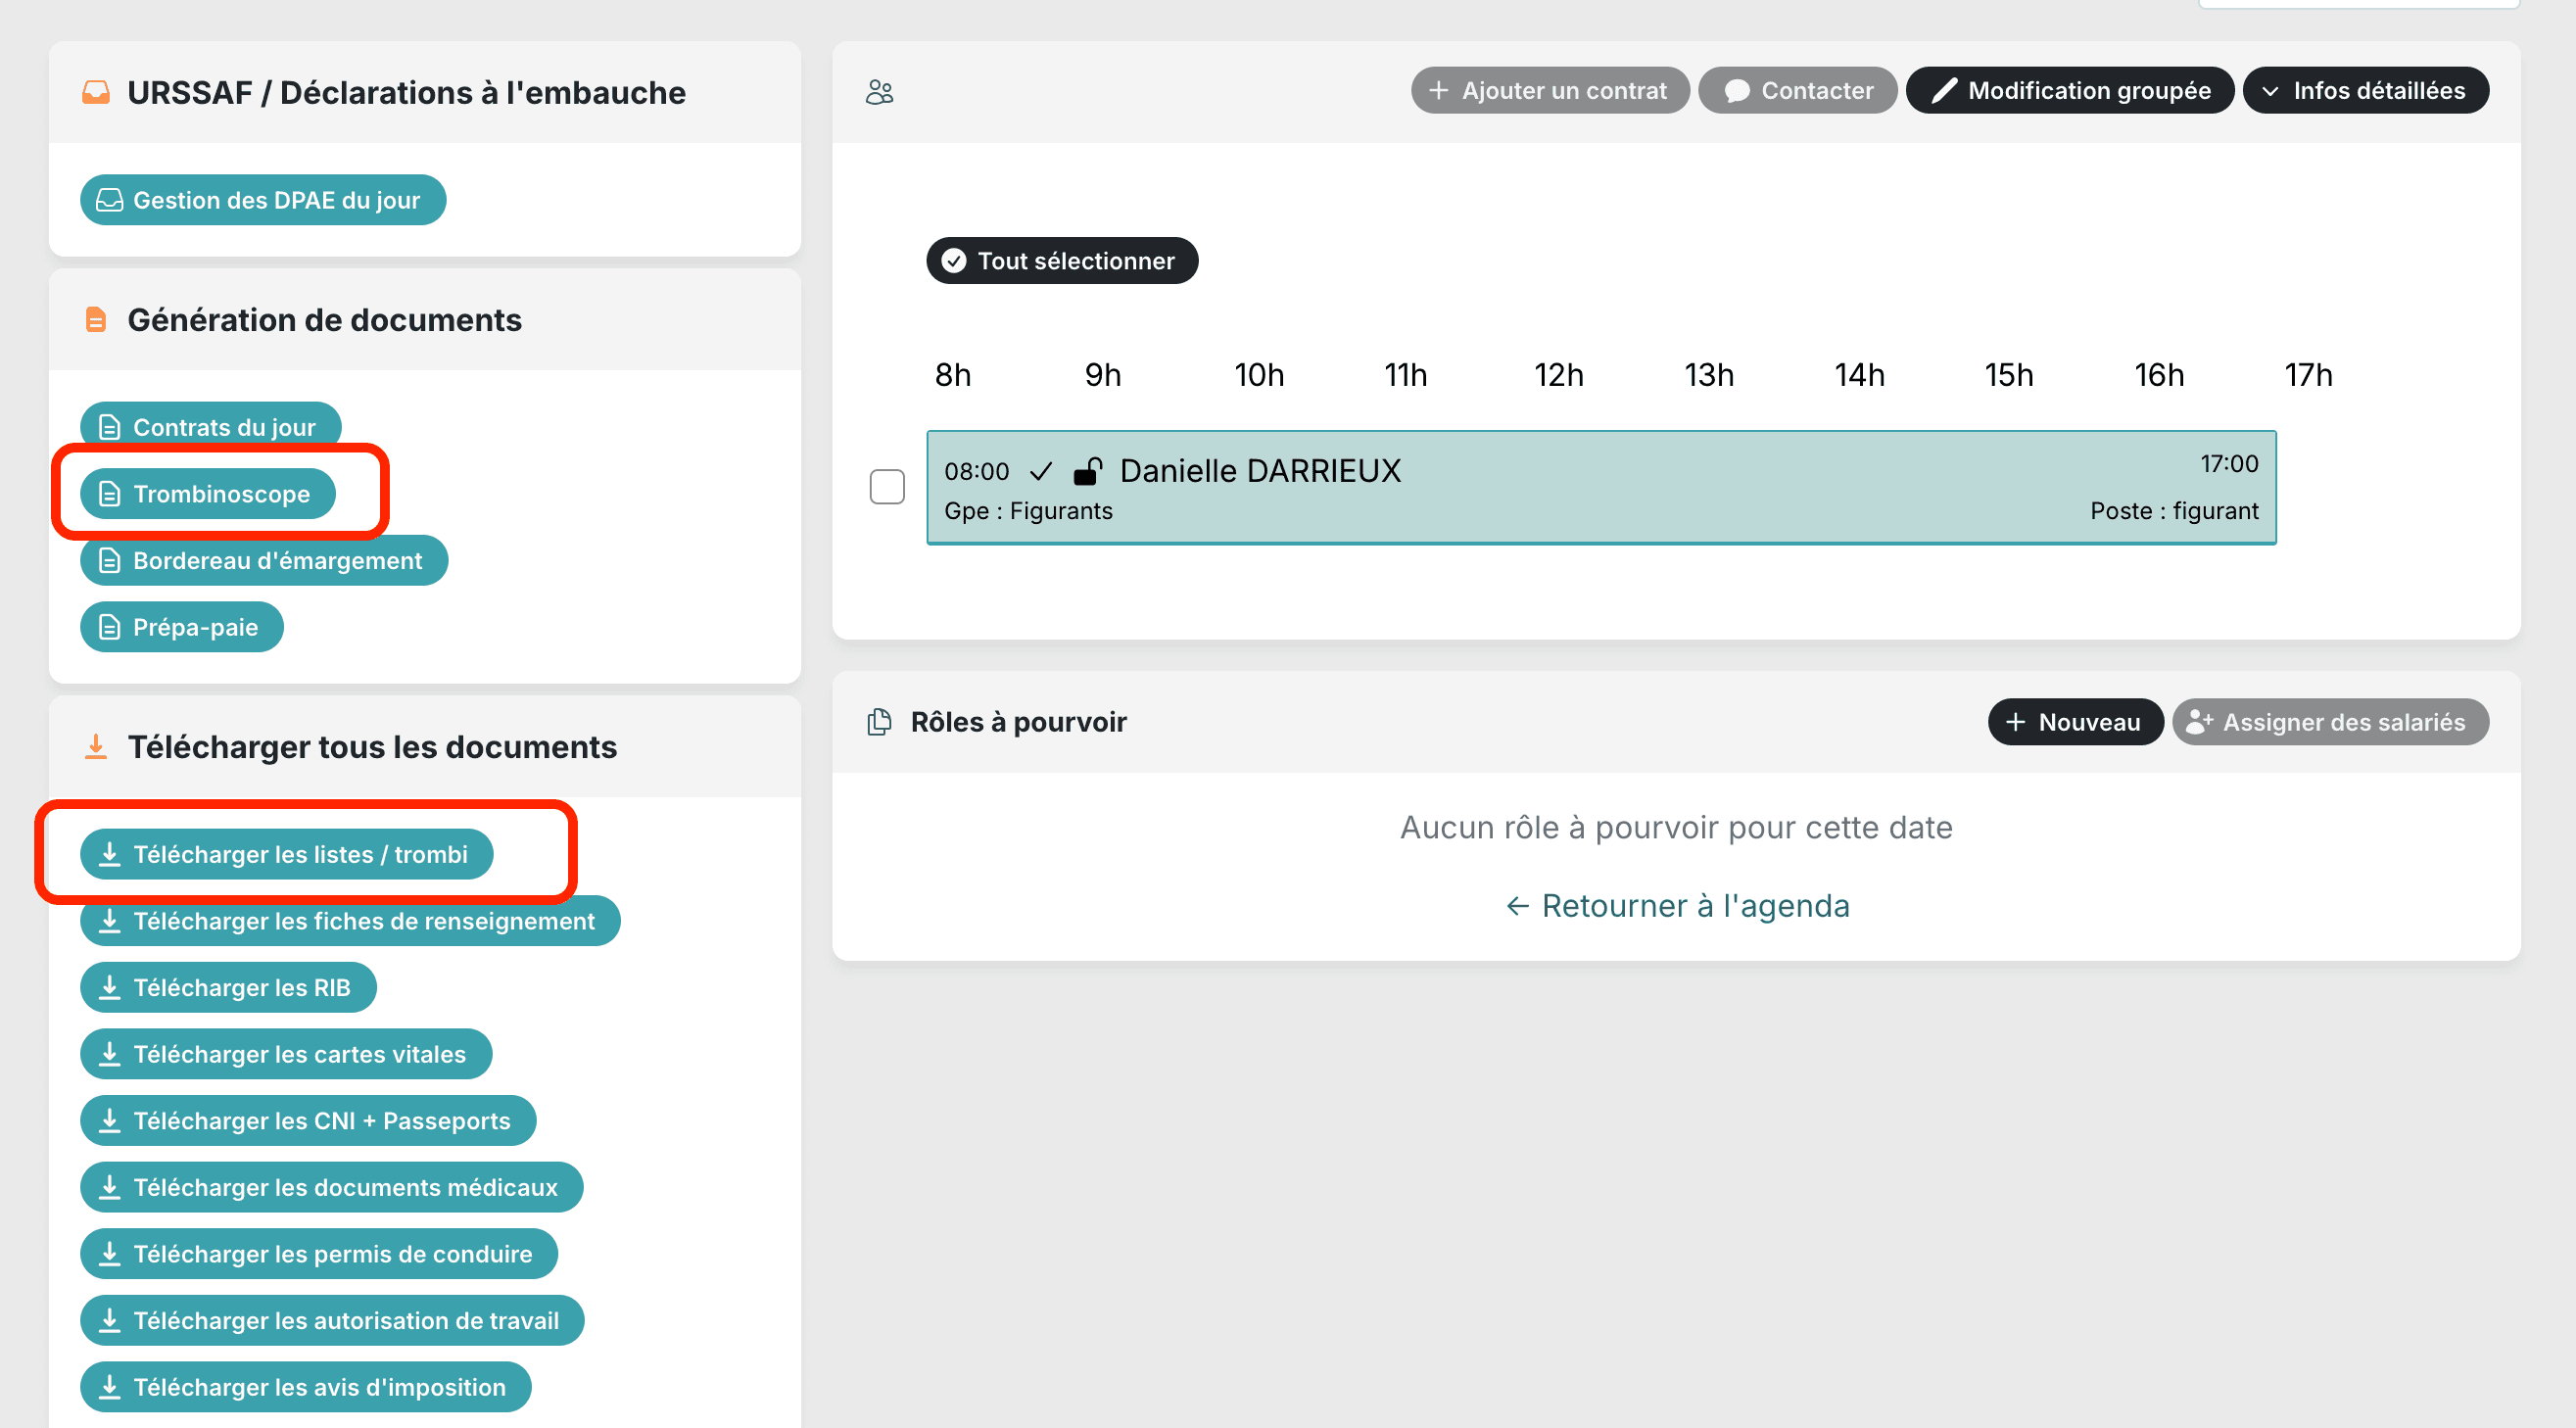
Task: Click the people group icon
Action: click(879, 92)
